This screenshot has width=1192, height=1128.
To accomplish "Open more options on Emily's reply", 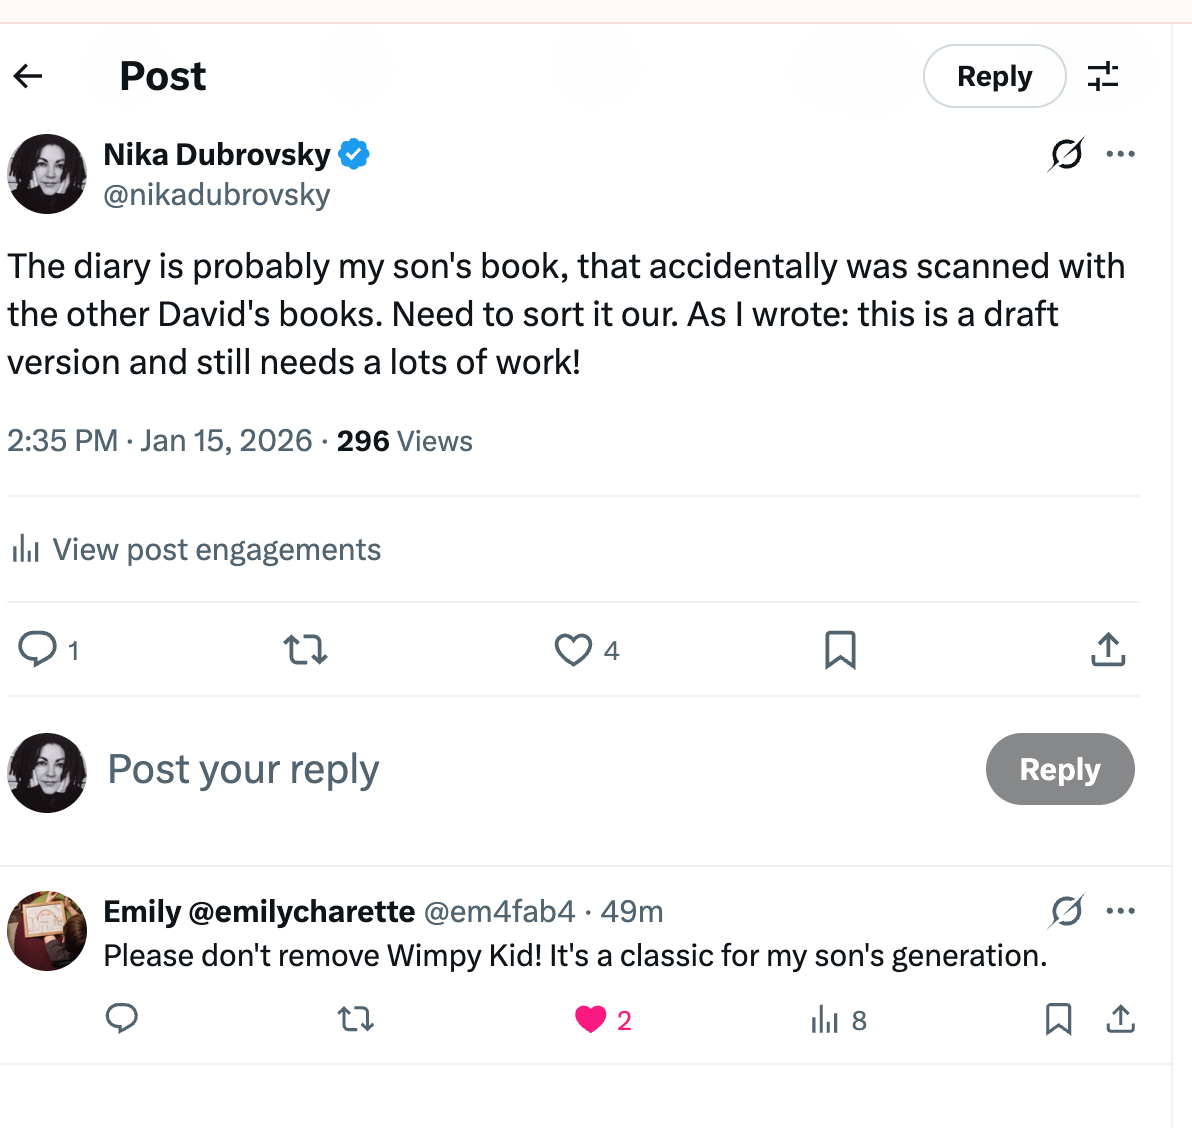I will click(x=1120, y=911).
